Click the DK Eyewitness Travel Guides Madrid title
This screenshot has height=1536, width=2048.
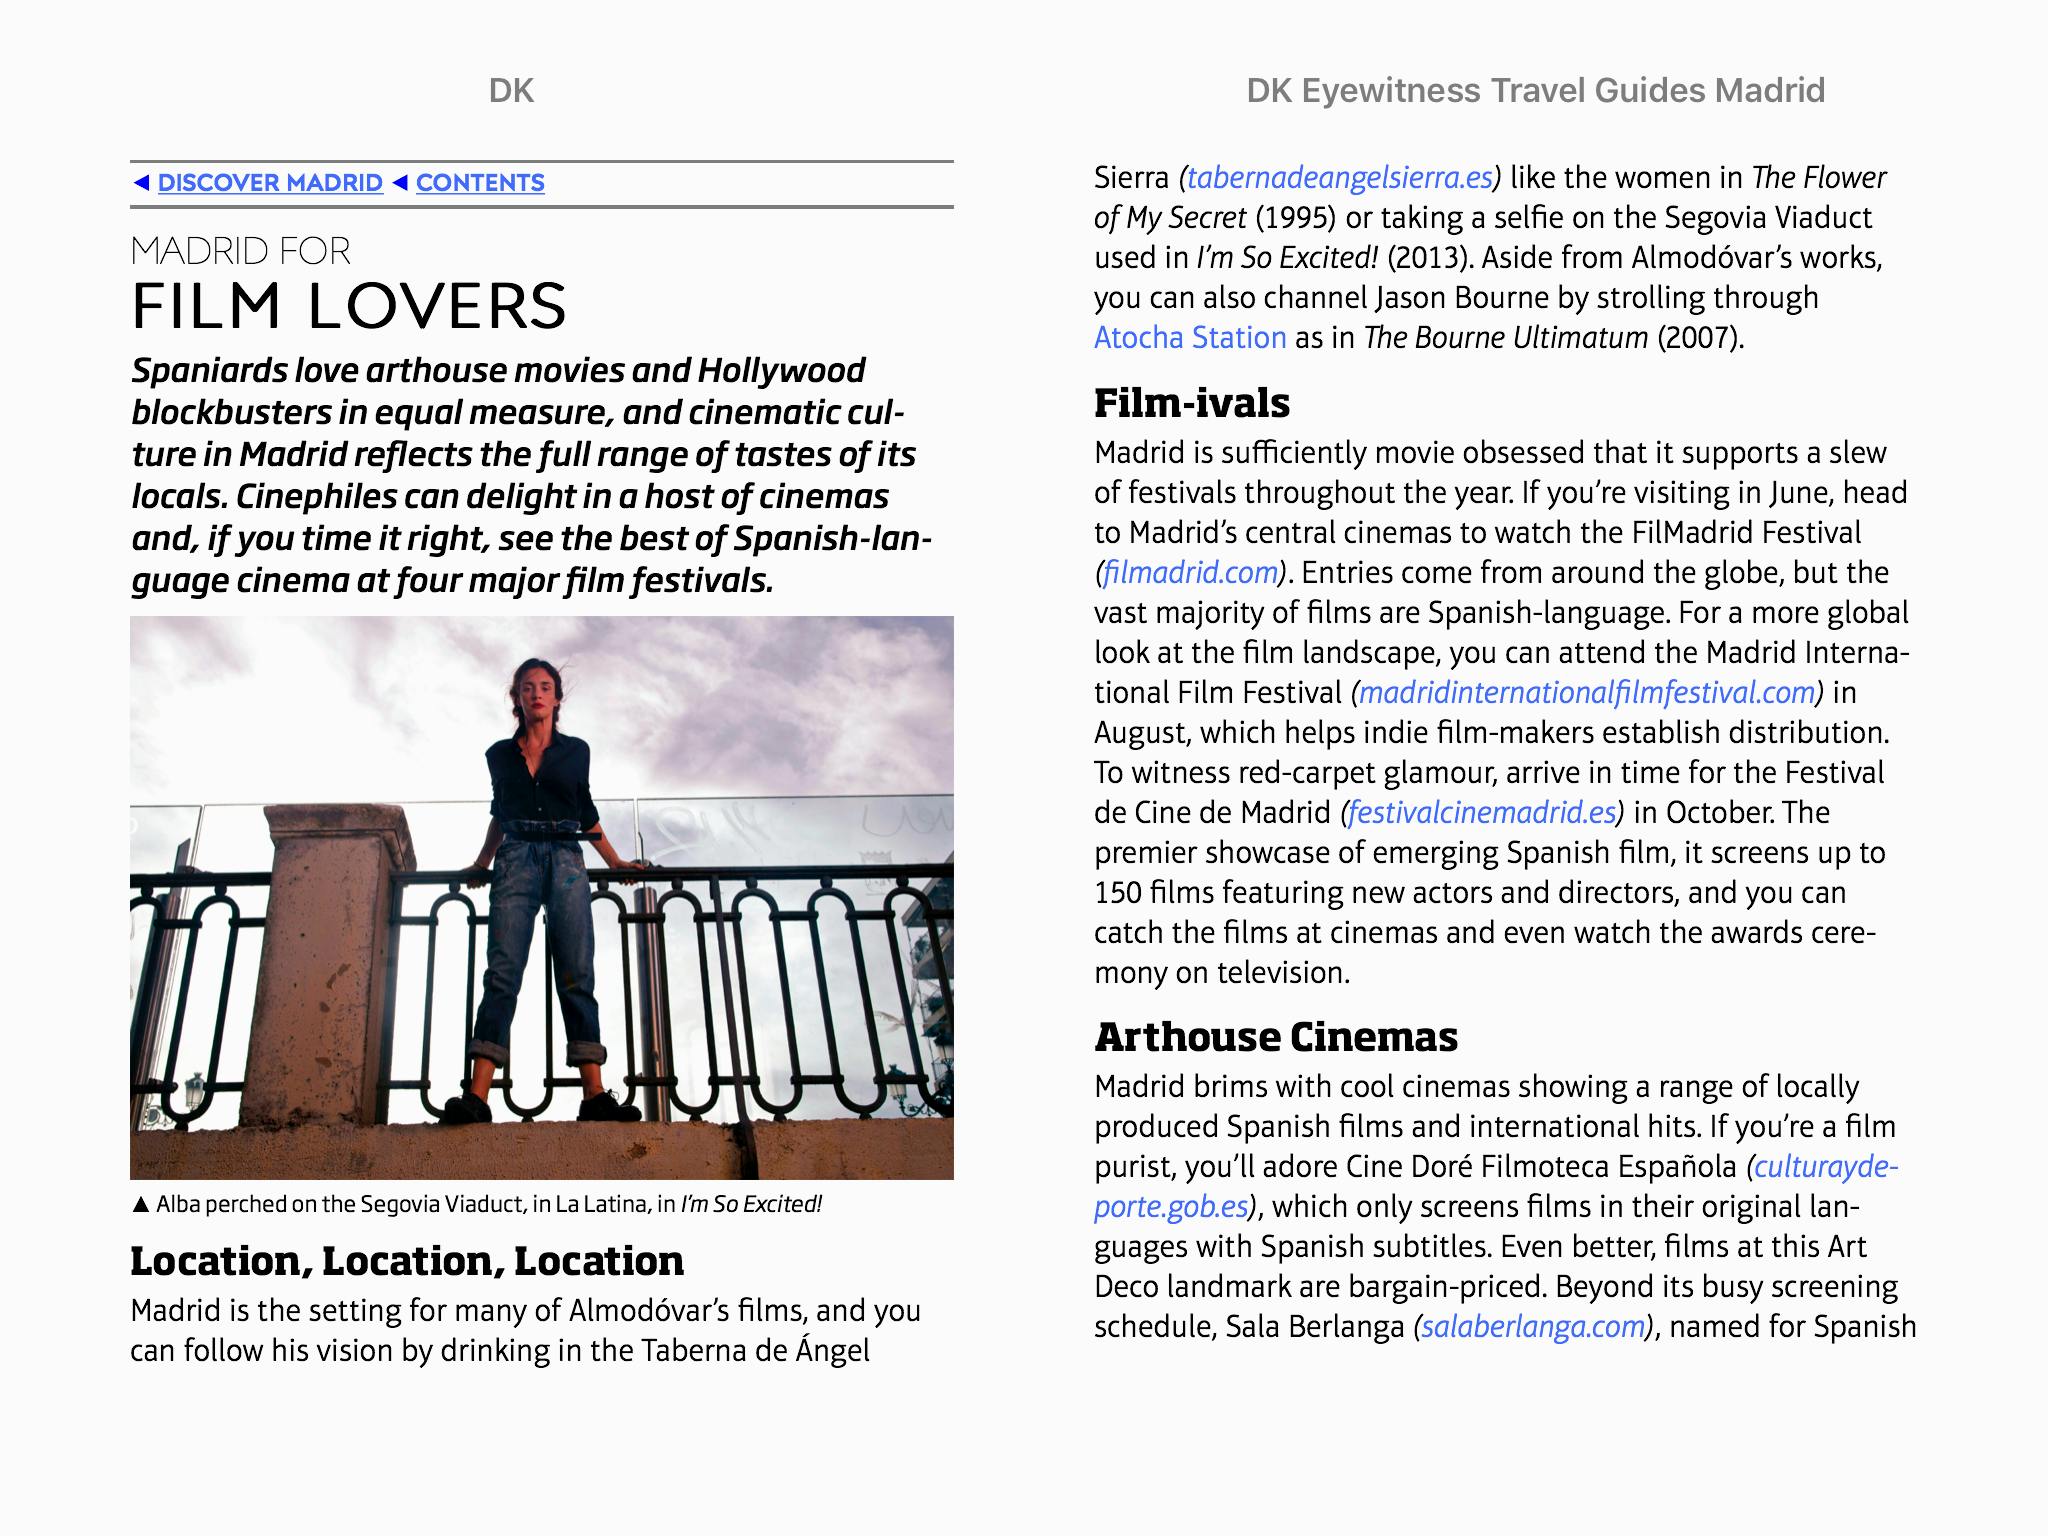pos(1535,91)
